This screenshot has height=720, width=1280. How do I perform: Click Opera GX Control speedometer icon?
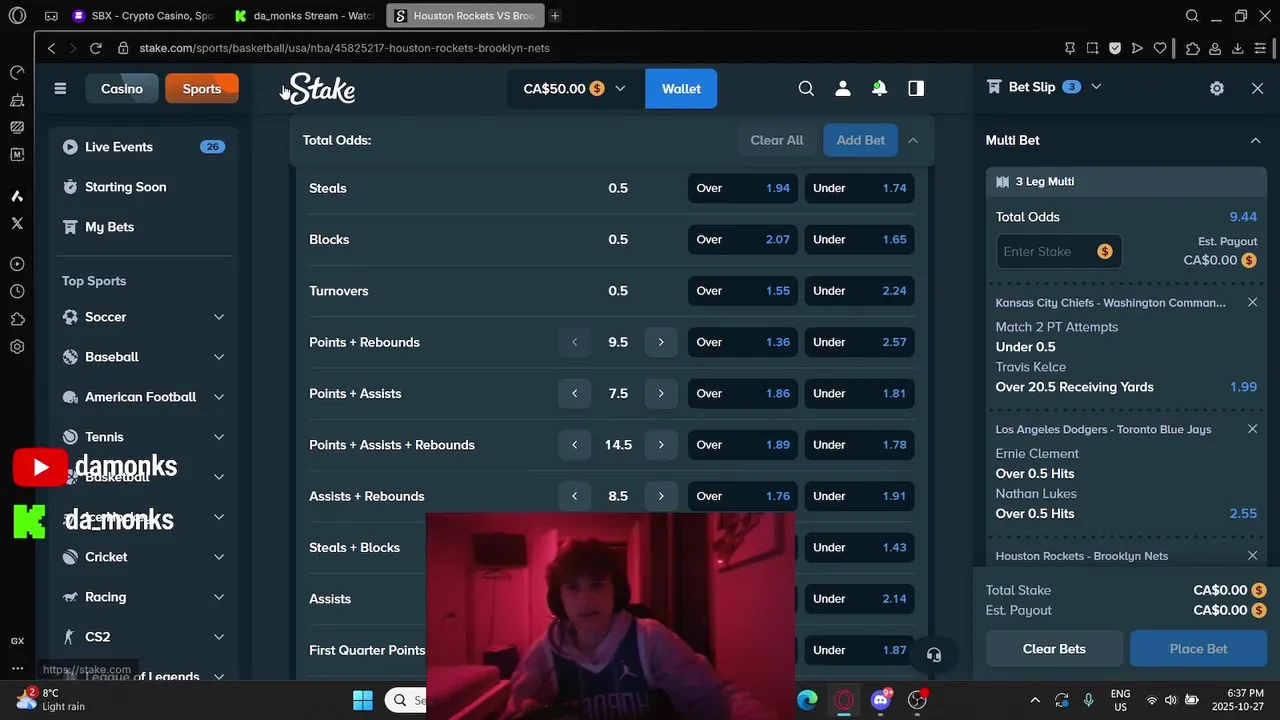17,72
